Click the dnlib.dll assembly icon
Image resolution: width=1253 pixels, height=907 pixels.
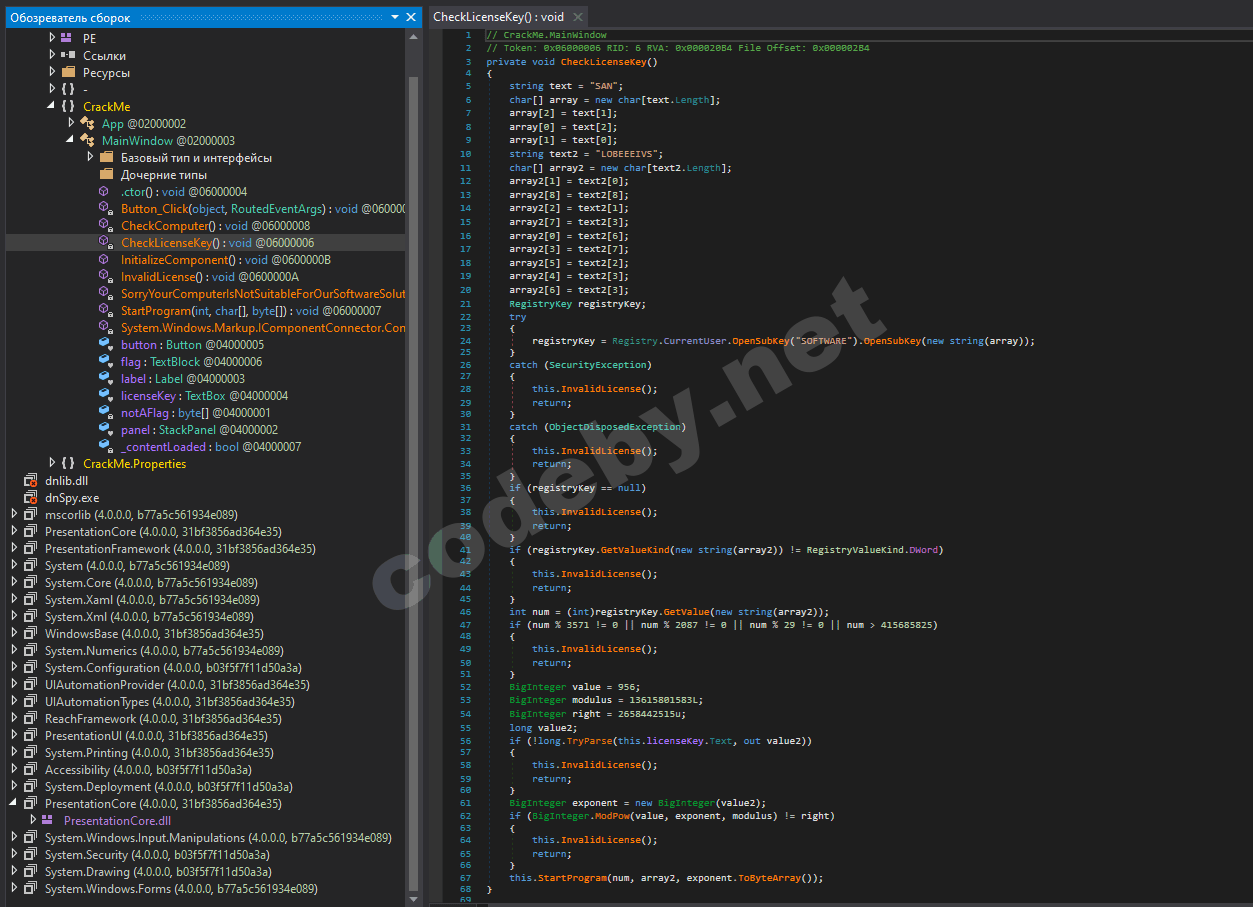(30, 480)
